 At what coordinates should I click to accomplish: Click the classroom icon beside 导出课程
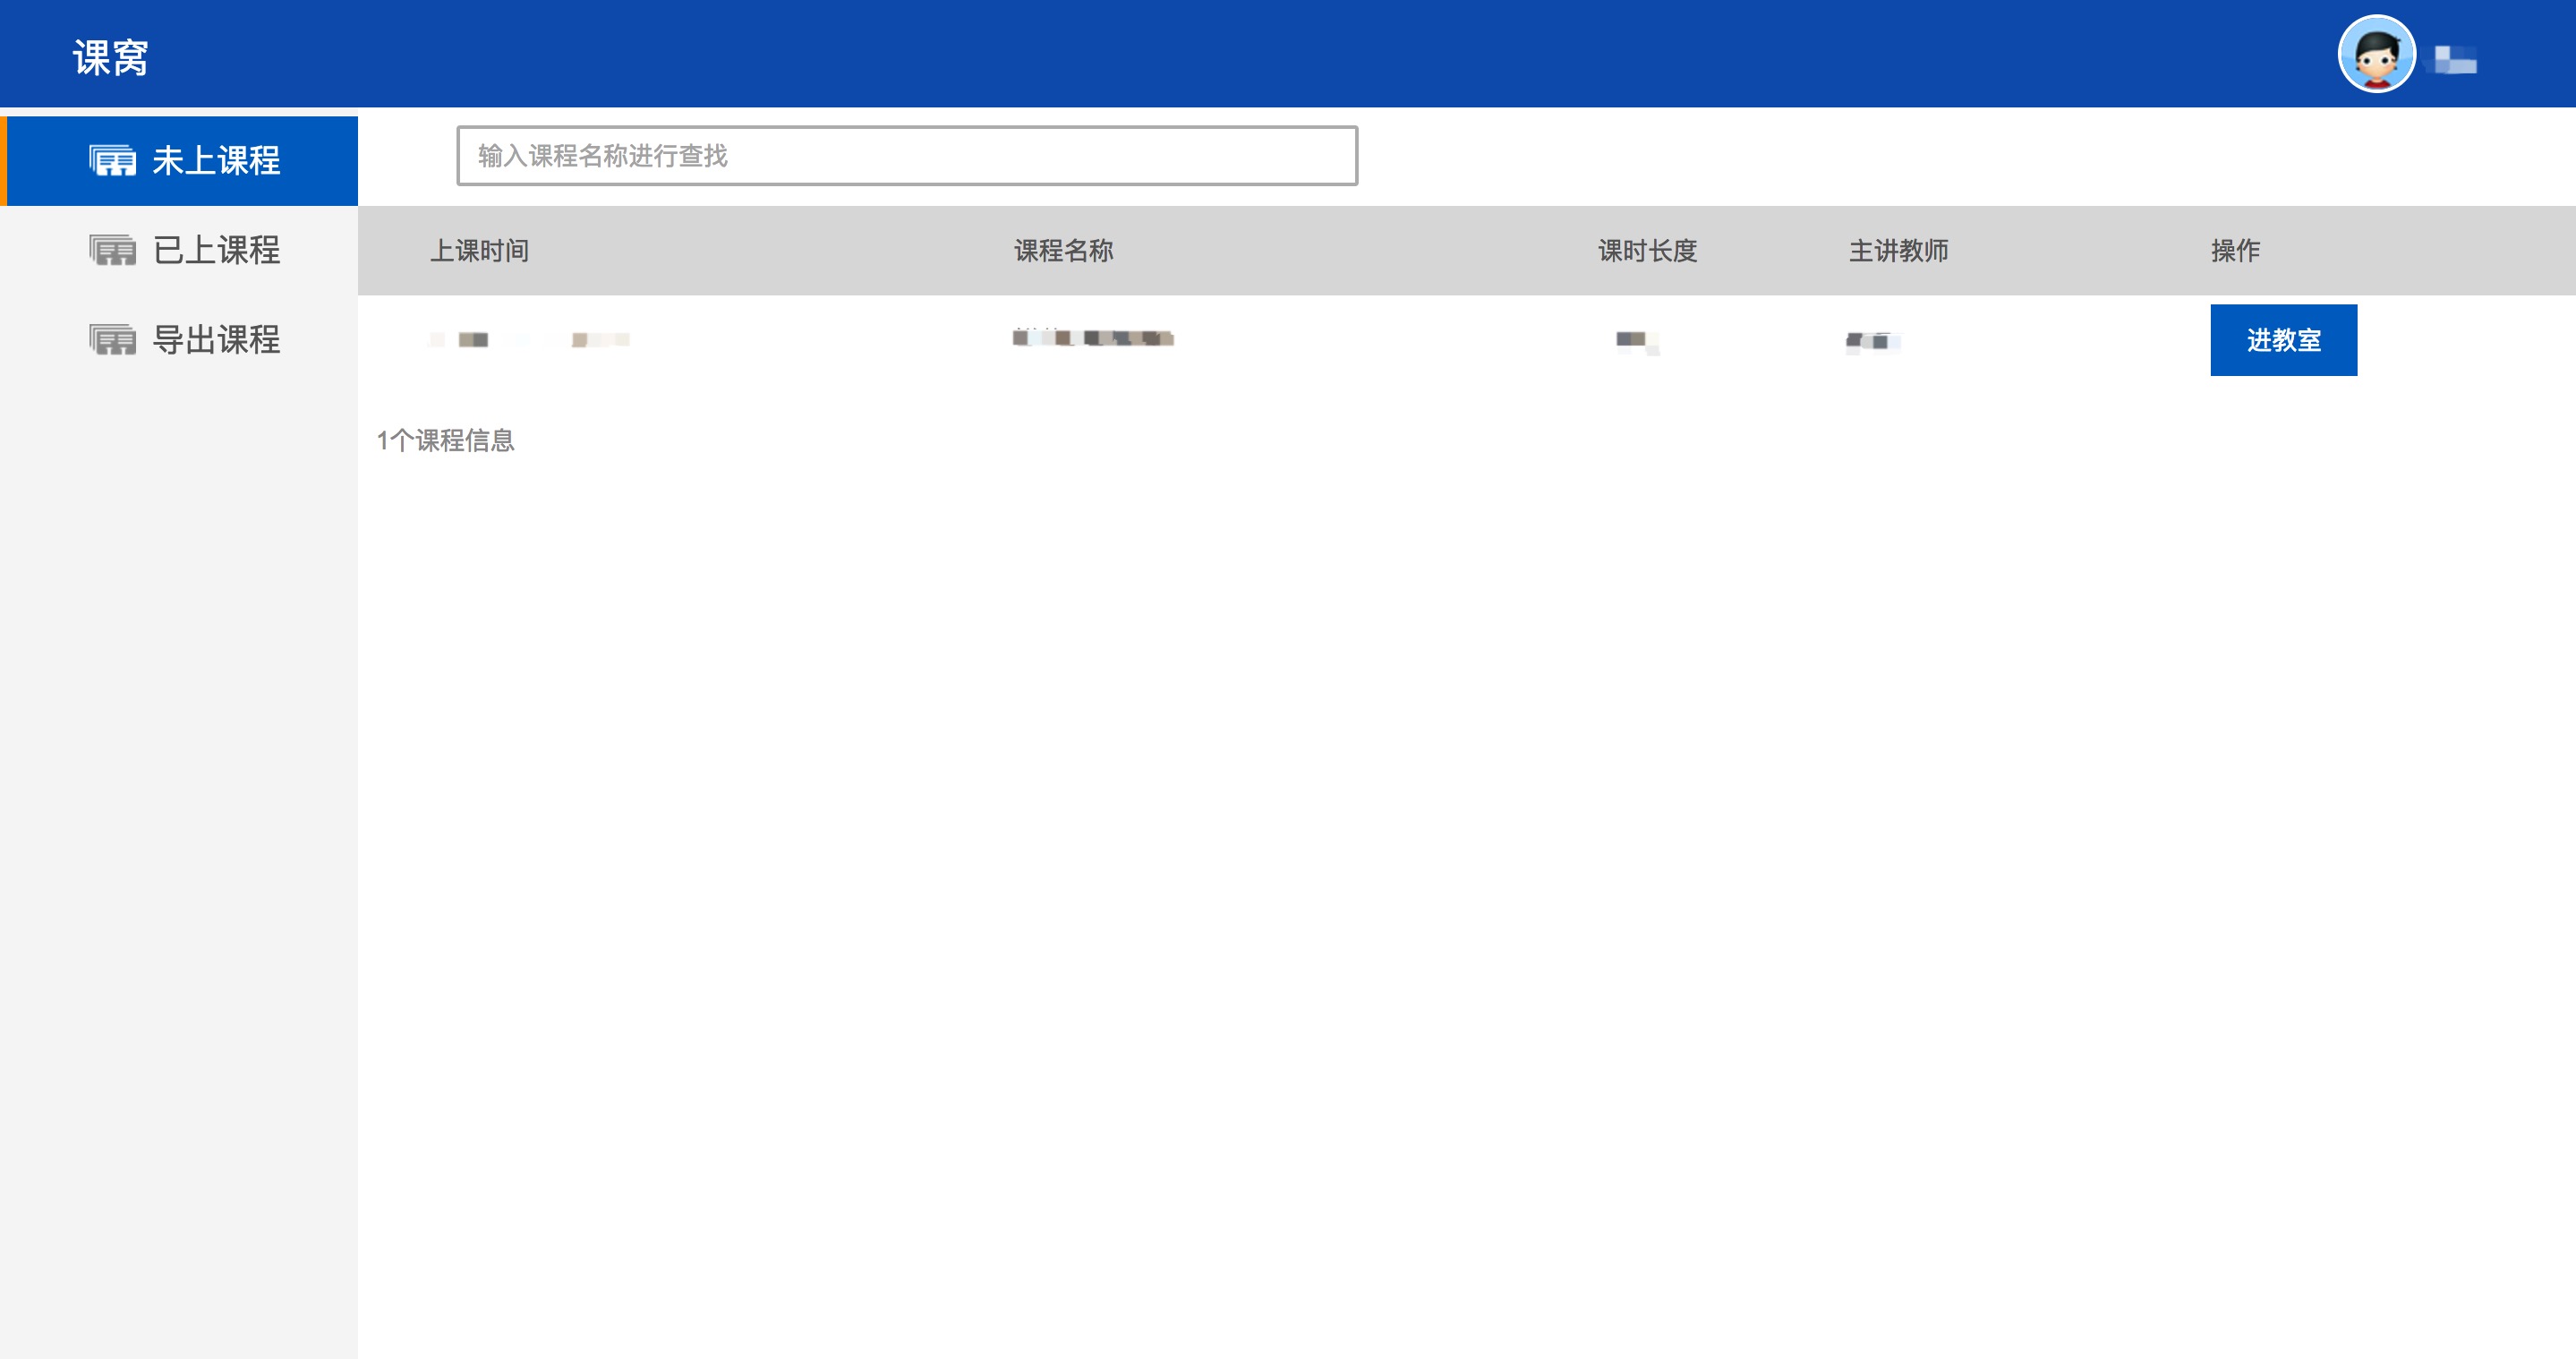112,340
